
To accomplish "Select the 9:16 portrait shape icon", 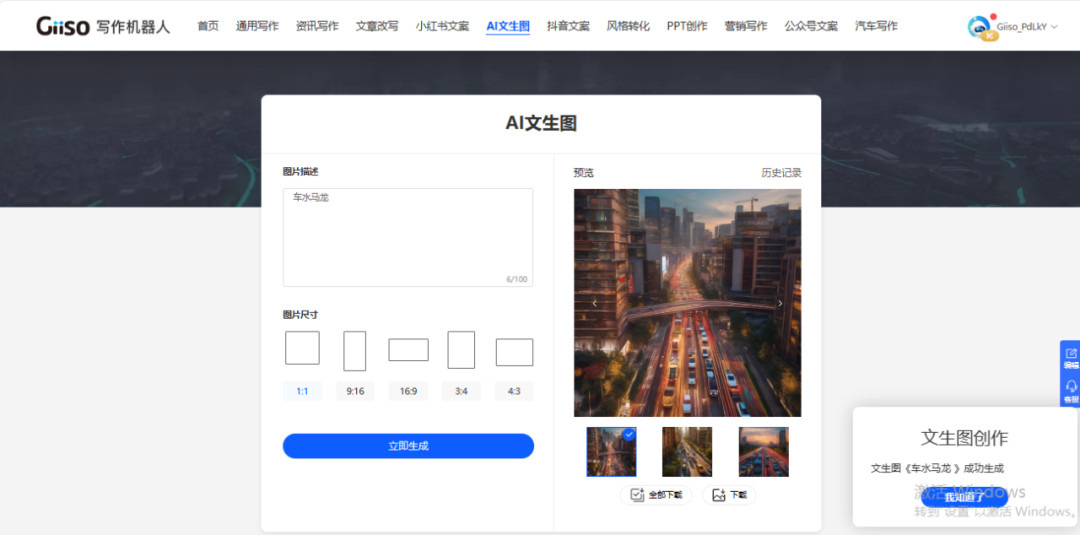I will tap(354, 351).
